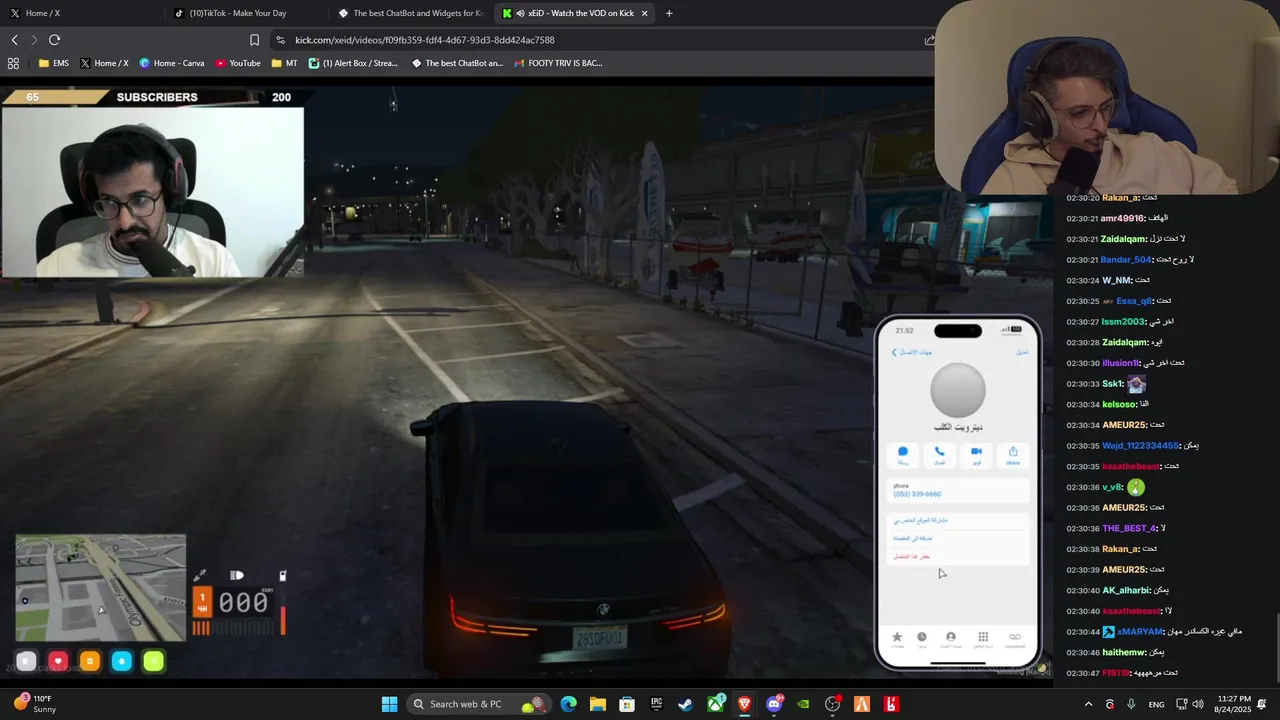The width and height of the screenshot is (1280, 720).
Task: Click the Search web & PC box
Action: [477, 704]
